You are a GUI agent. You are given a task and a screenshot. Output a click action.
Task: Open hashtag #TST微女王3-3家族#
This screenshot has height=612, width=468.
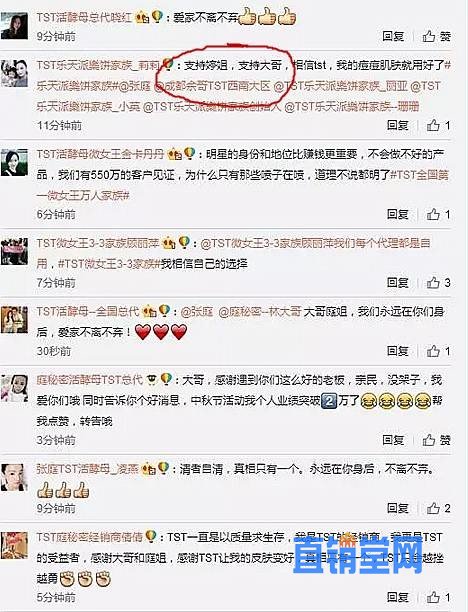[x=109, y=264]
